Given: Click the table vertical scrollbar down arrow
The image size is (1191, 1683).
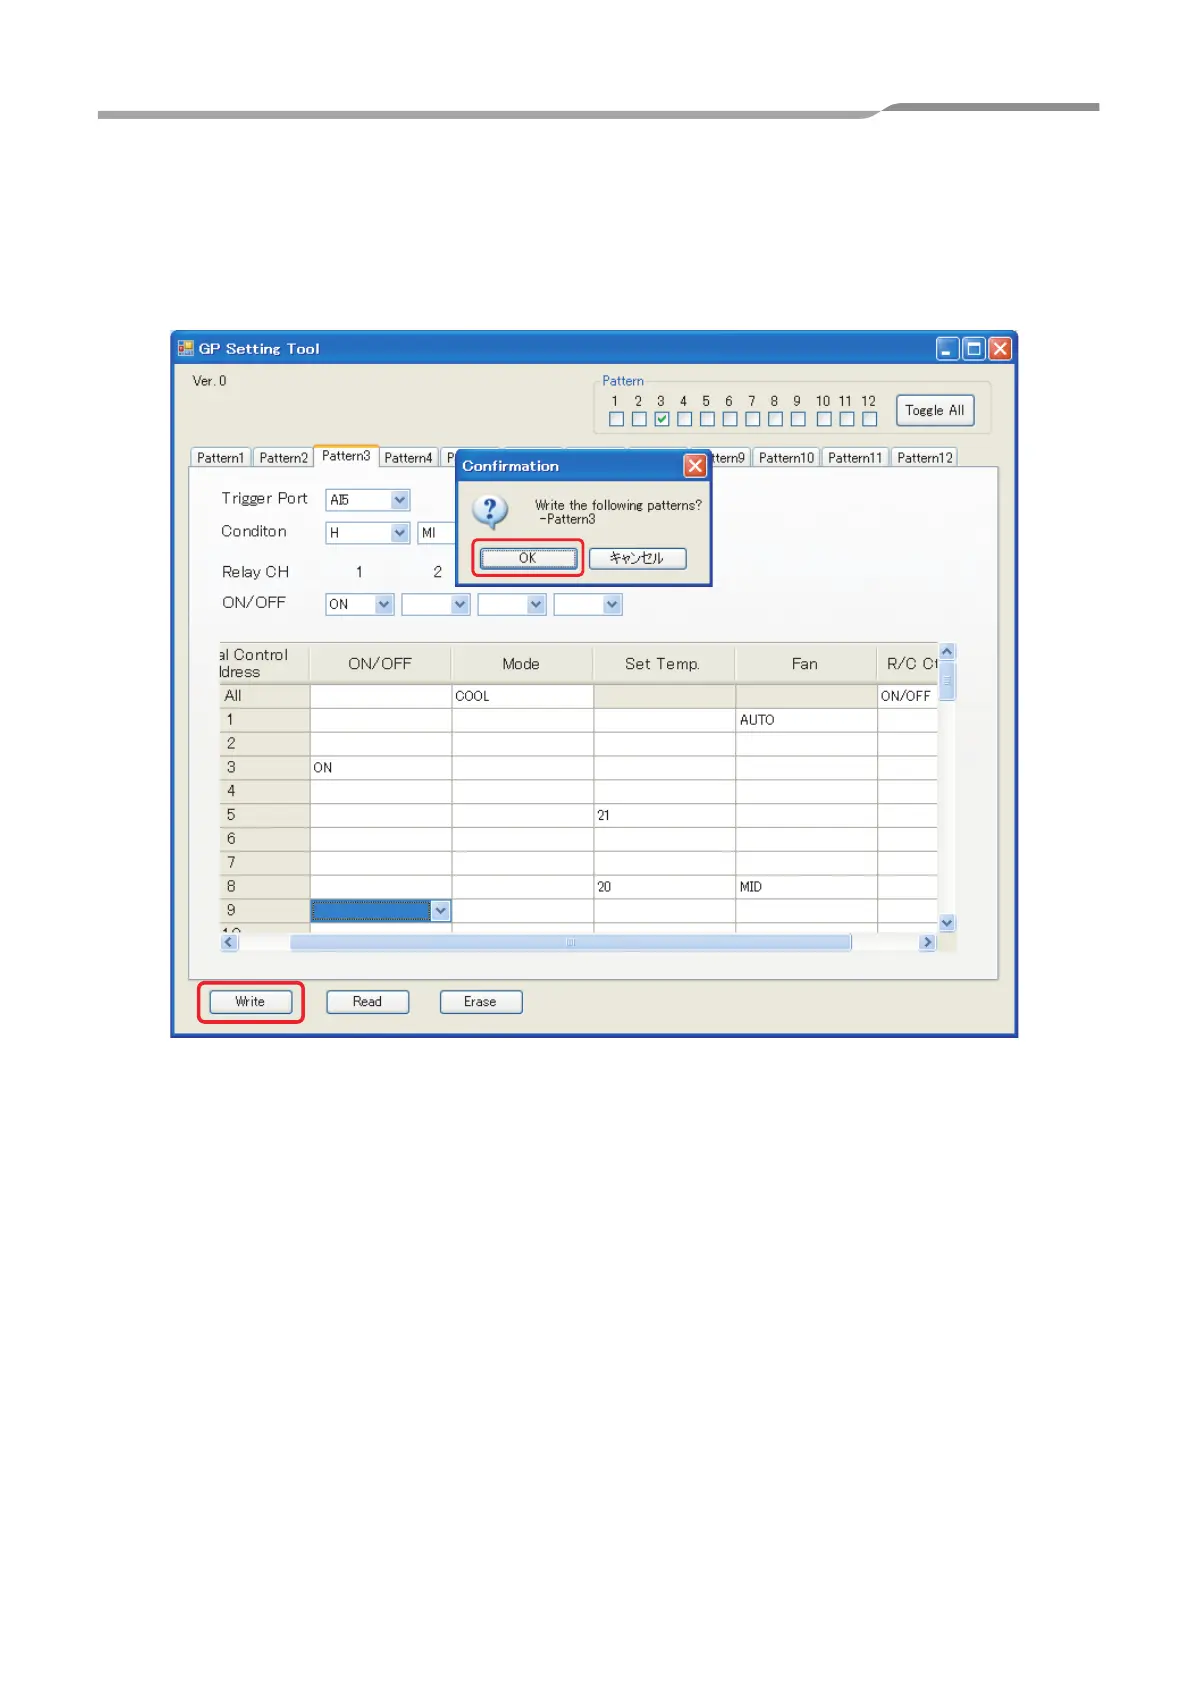Looking at the screenshot, I should click(947, 923).
